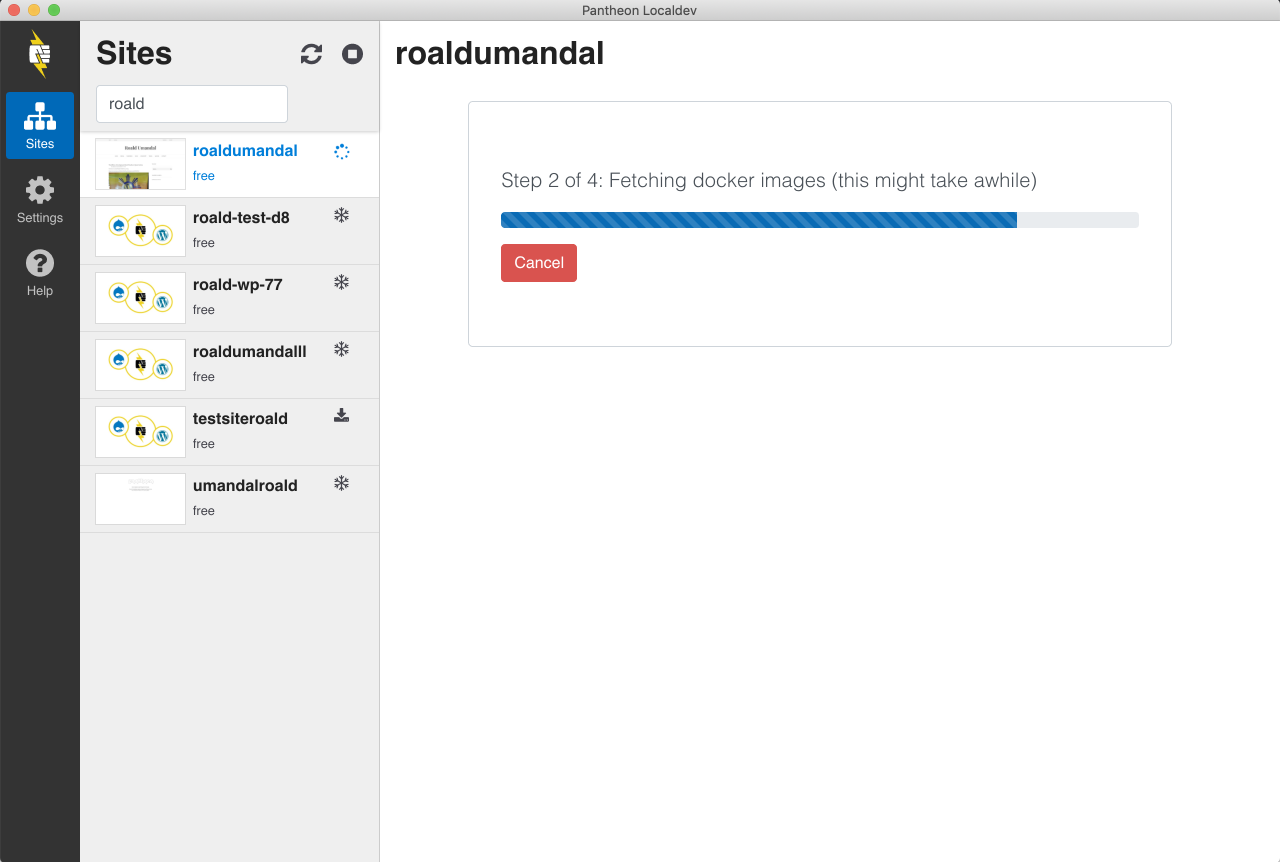This screenshot has width=1280, height=862.
Task: Click roaldumandal site thumbnail
Action: tap(140, 164)
